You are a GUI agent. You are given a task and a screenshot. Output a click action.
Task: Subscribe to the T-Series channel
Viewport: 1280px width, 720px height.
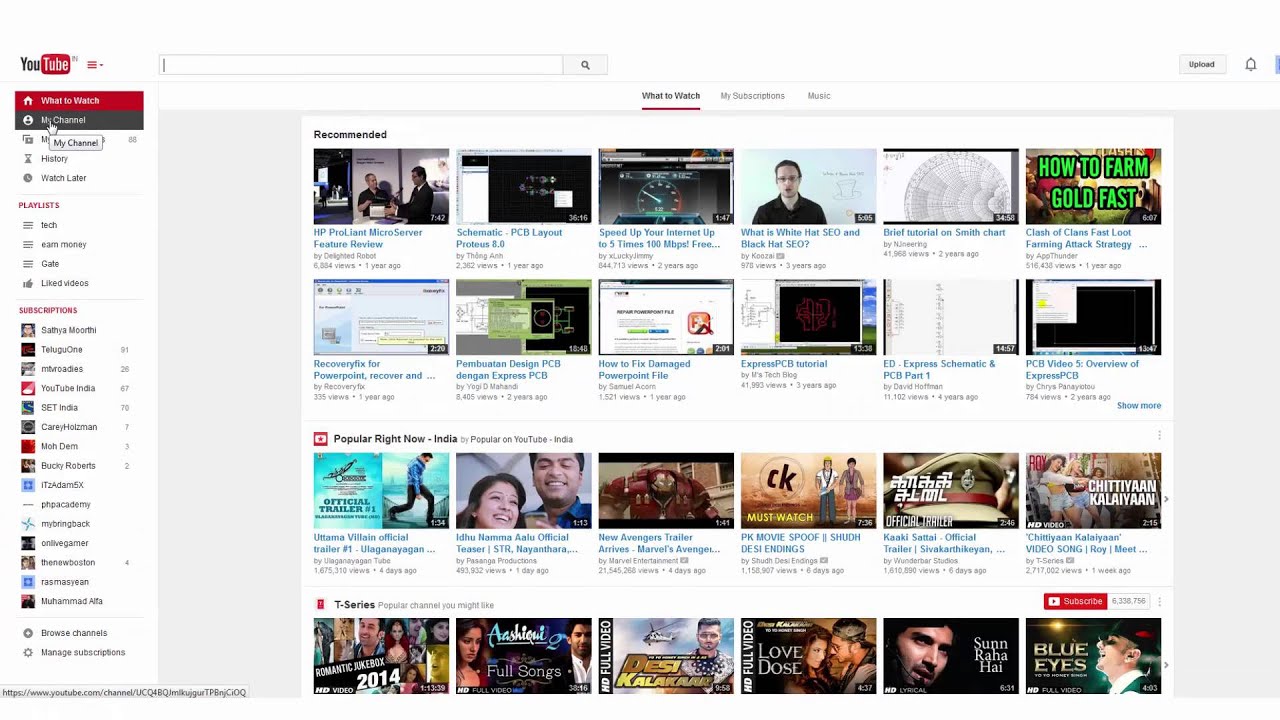pos(1075,601)
